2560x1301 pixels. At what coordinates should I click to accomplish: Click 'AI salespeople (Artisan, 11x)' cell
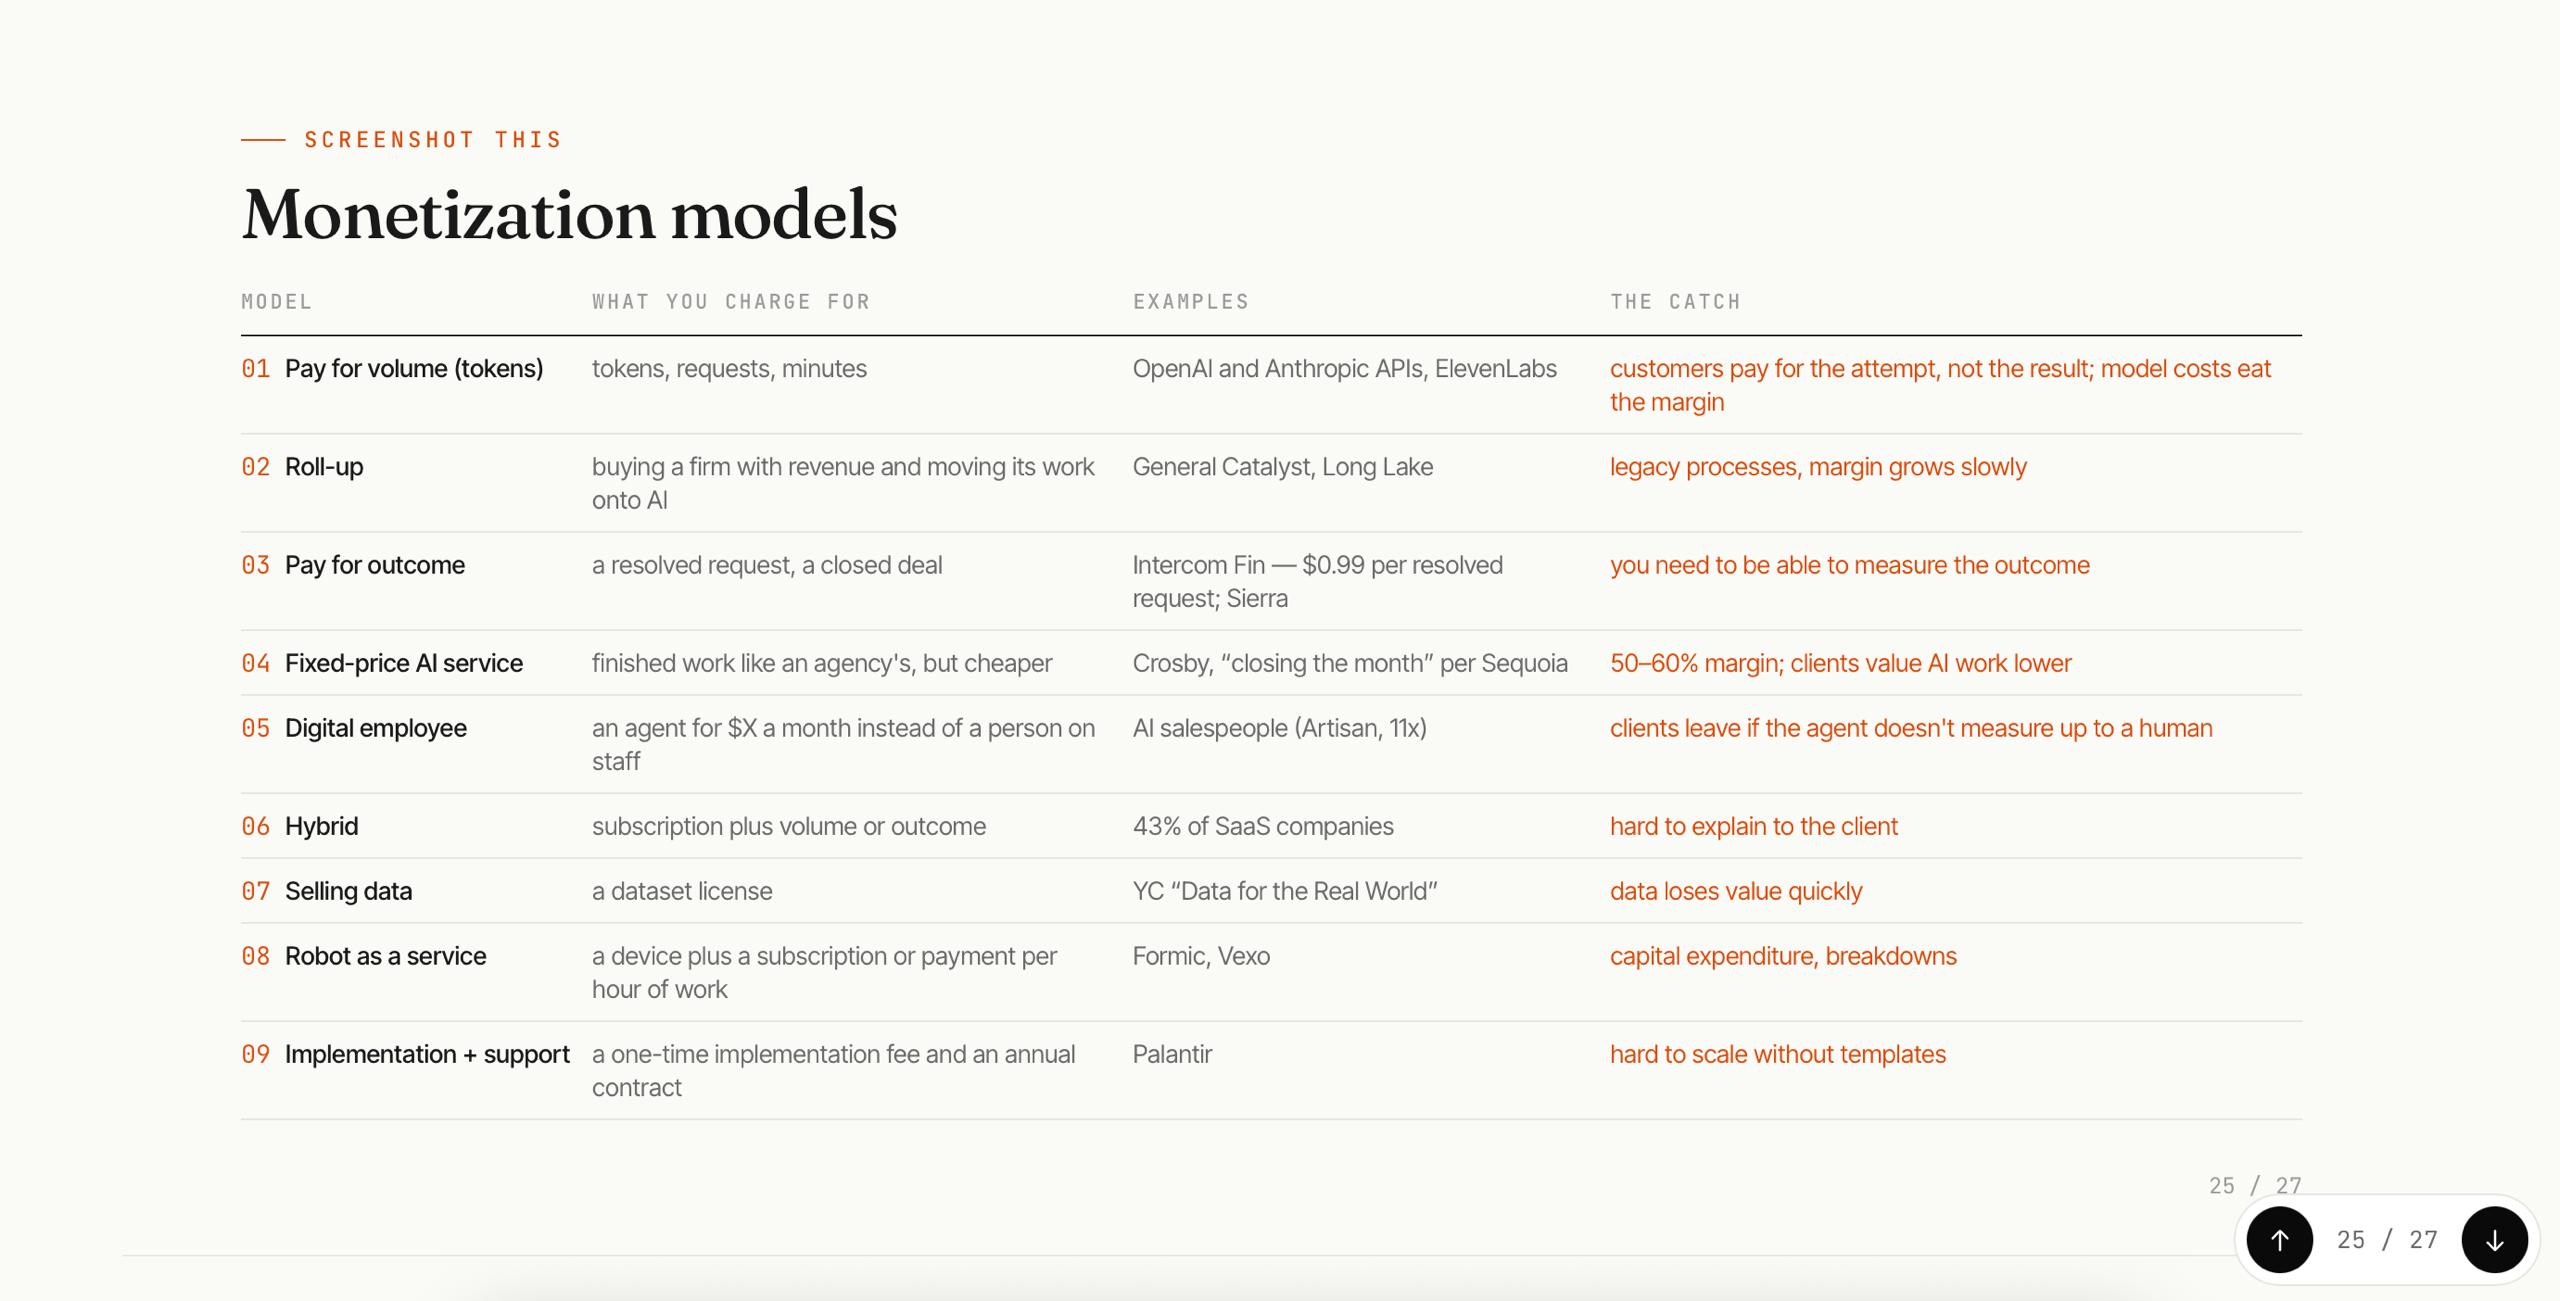coord(1280,728)
